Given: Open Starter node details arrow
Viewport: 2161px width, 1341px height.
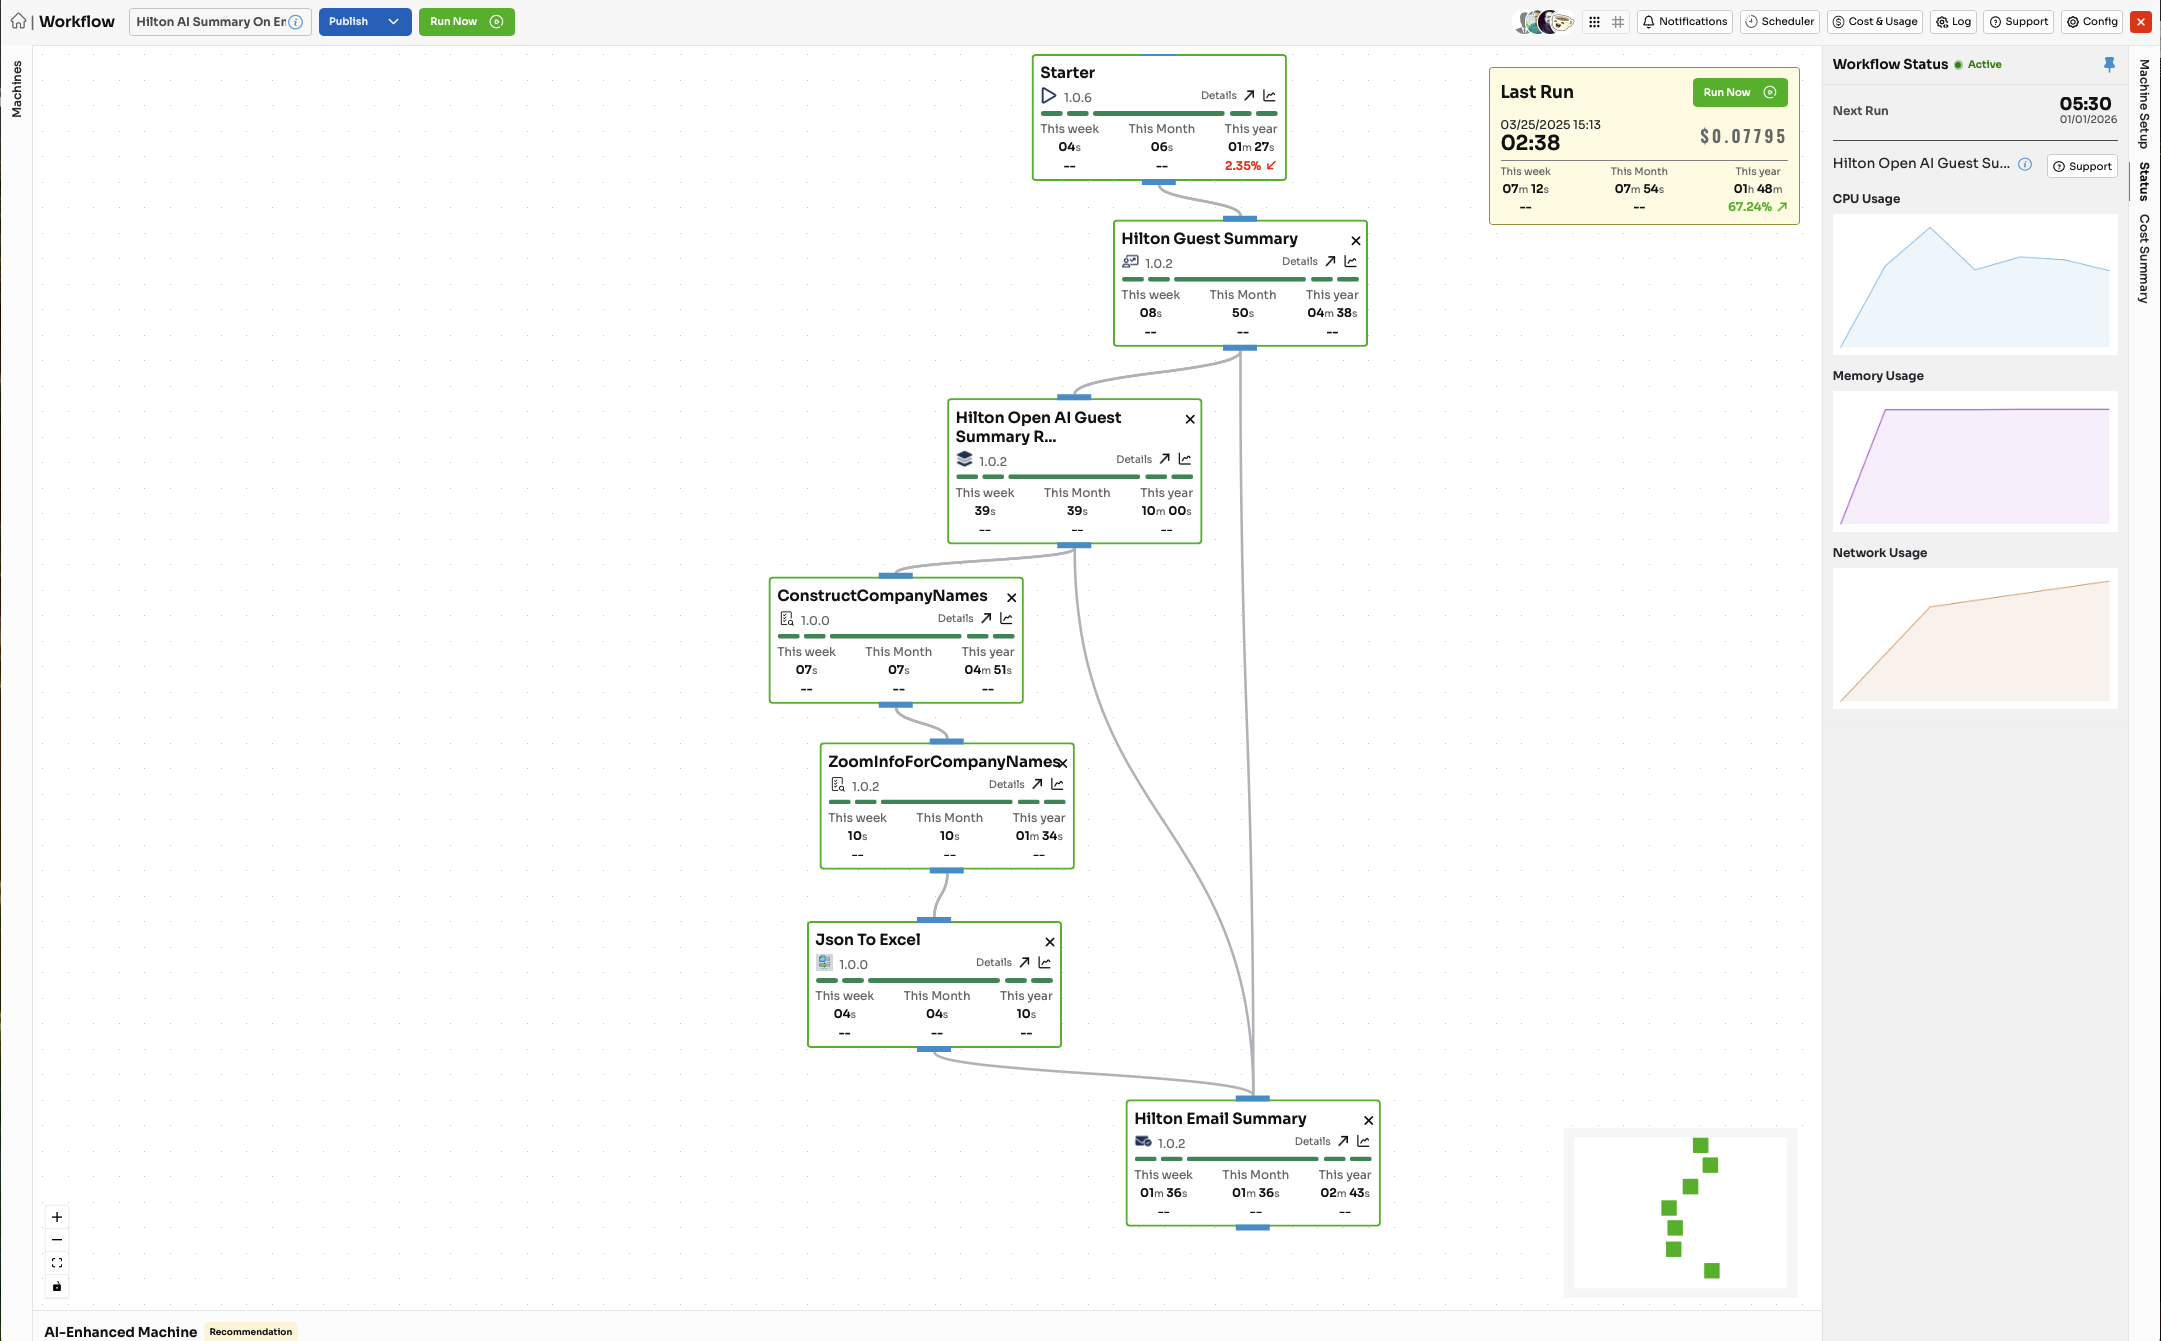Looking at the screenshot, I should [x=1249, y=96].
